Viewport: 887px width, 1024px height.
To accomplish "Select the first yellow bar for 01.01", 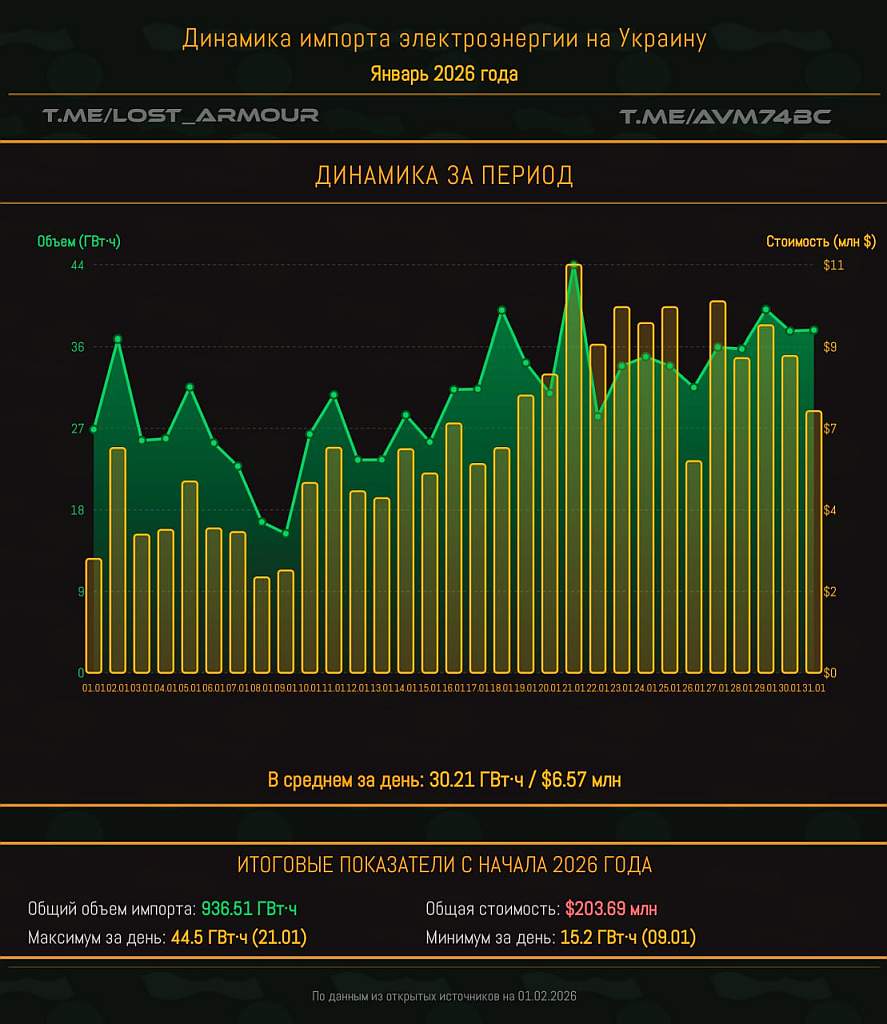I will [94, 615].
